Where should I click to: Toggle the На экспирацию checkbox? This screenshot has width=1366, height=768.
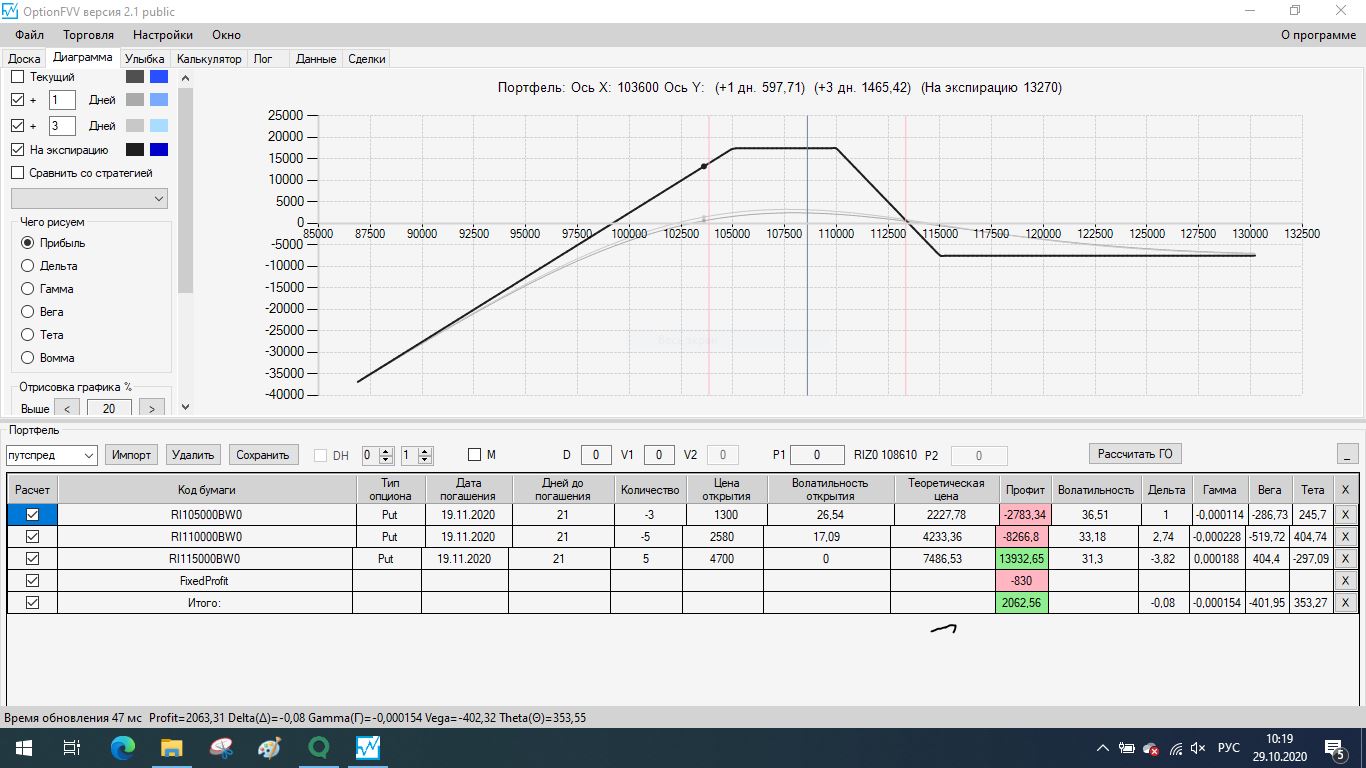pyautogui.click(x=17, y=150)
